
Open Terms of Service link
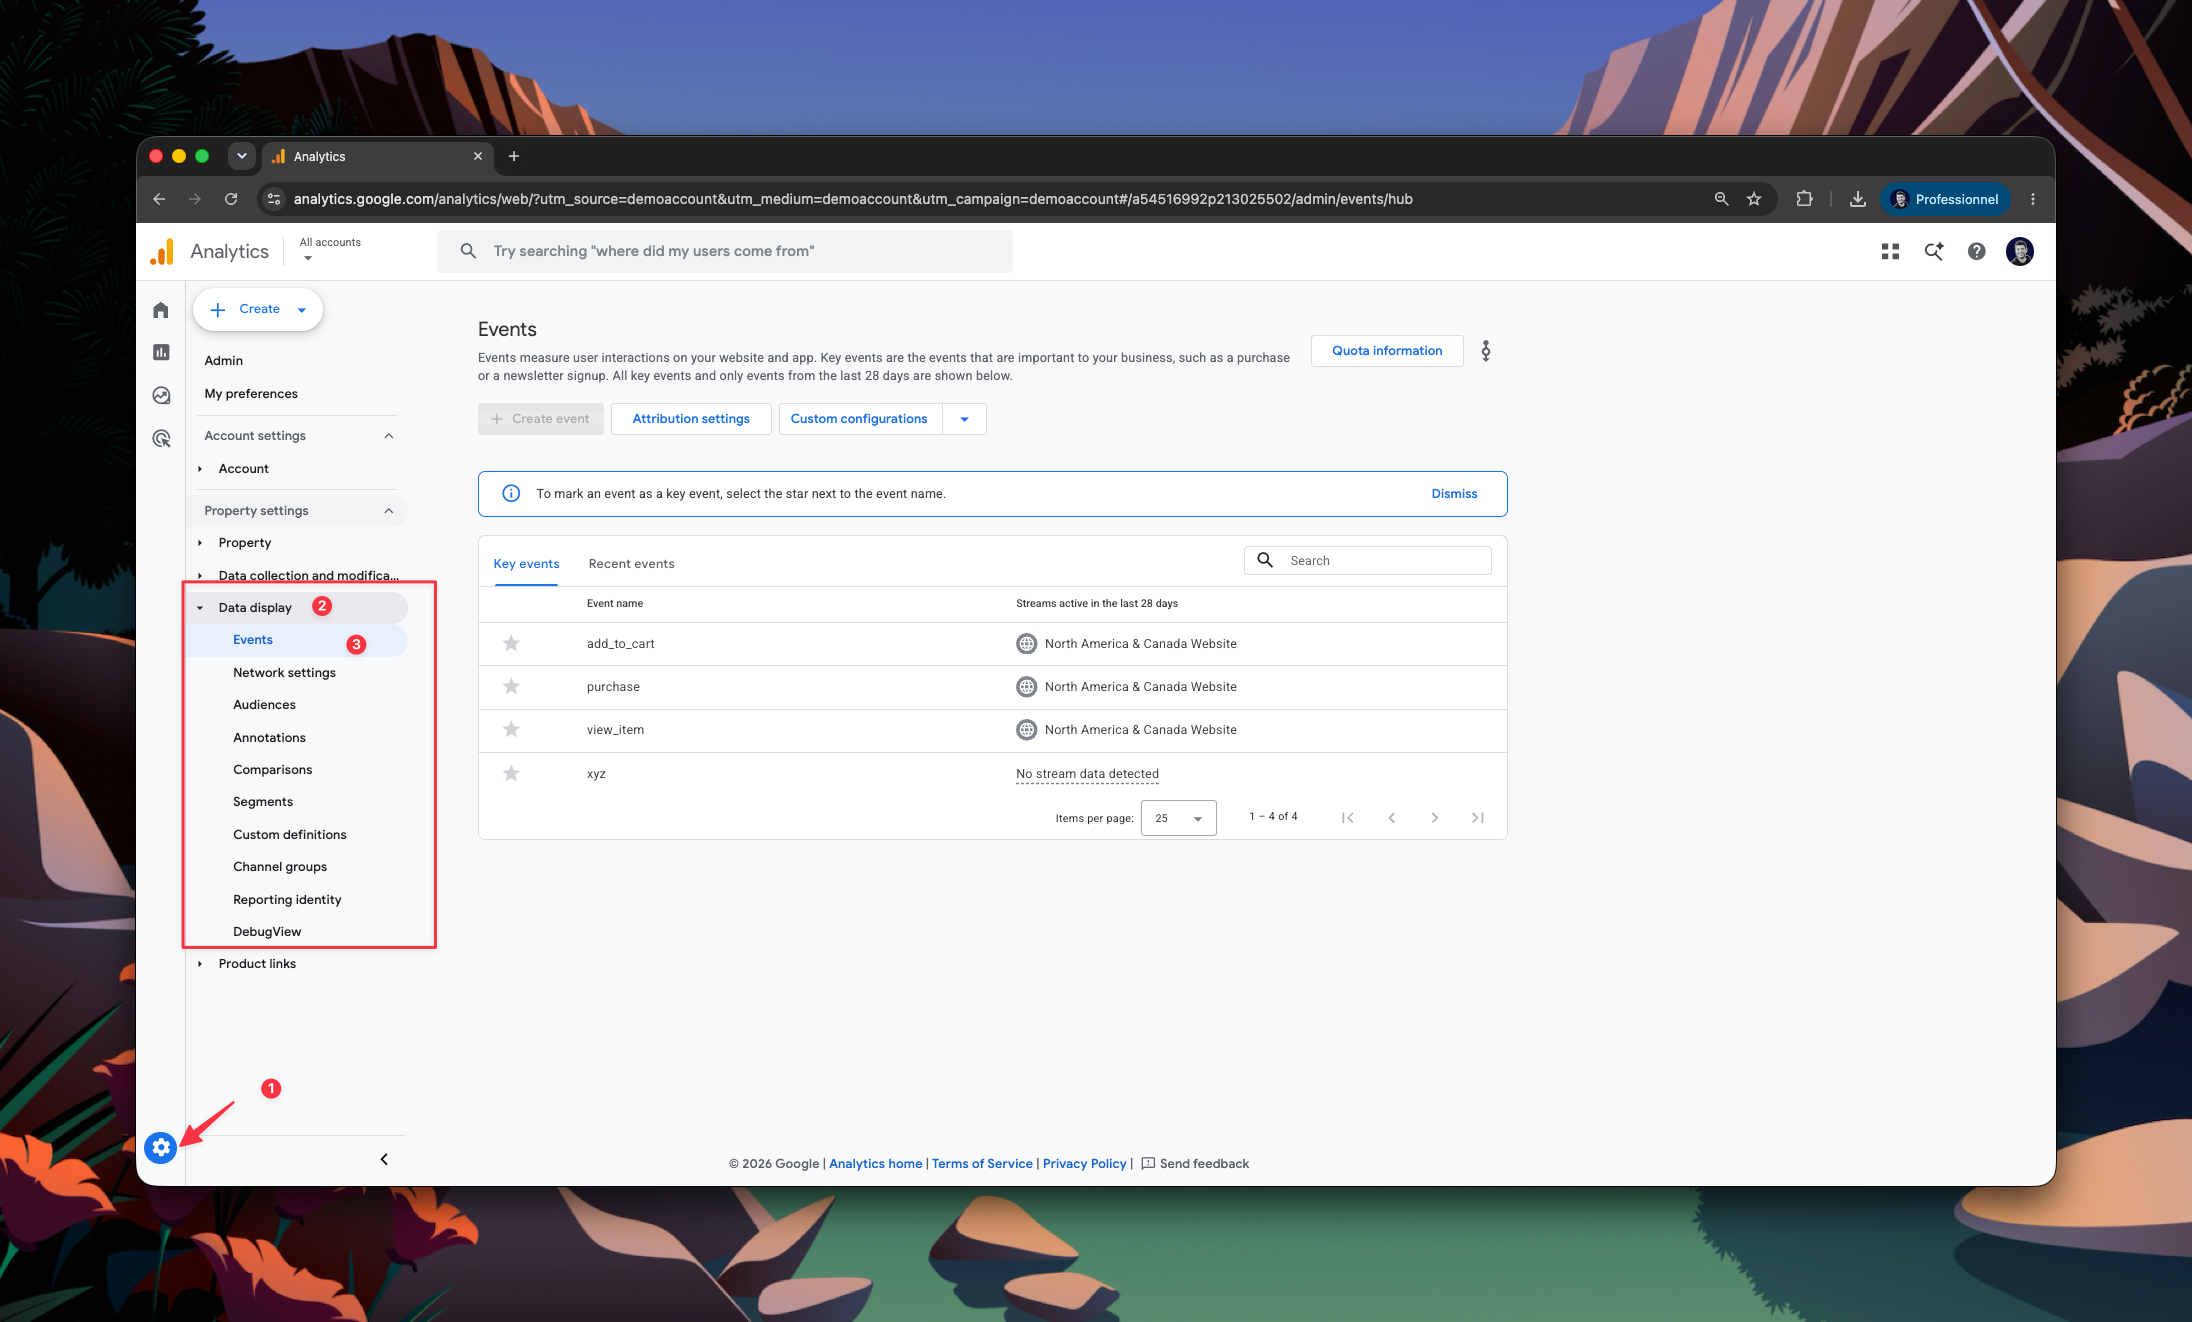pos(982,1164)
